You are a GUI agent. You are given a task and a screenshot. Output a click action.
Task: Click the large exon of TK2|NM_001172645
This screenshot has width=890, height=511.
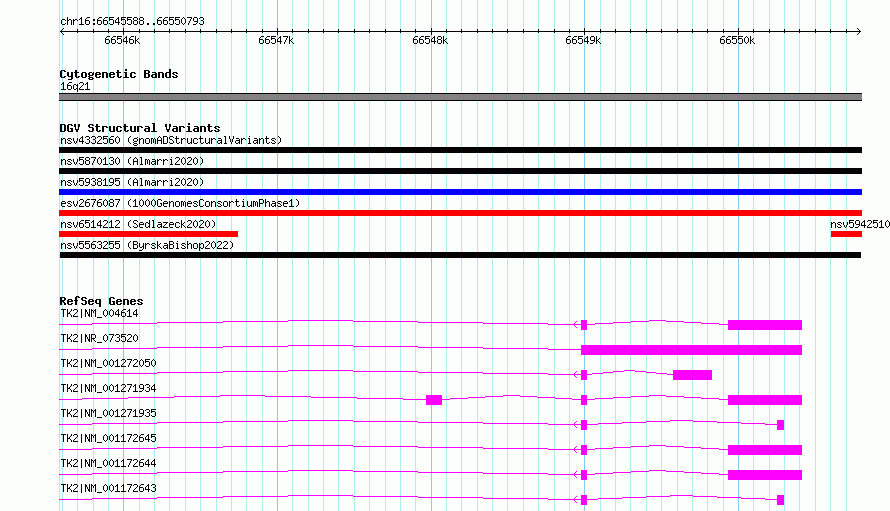765,450
